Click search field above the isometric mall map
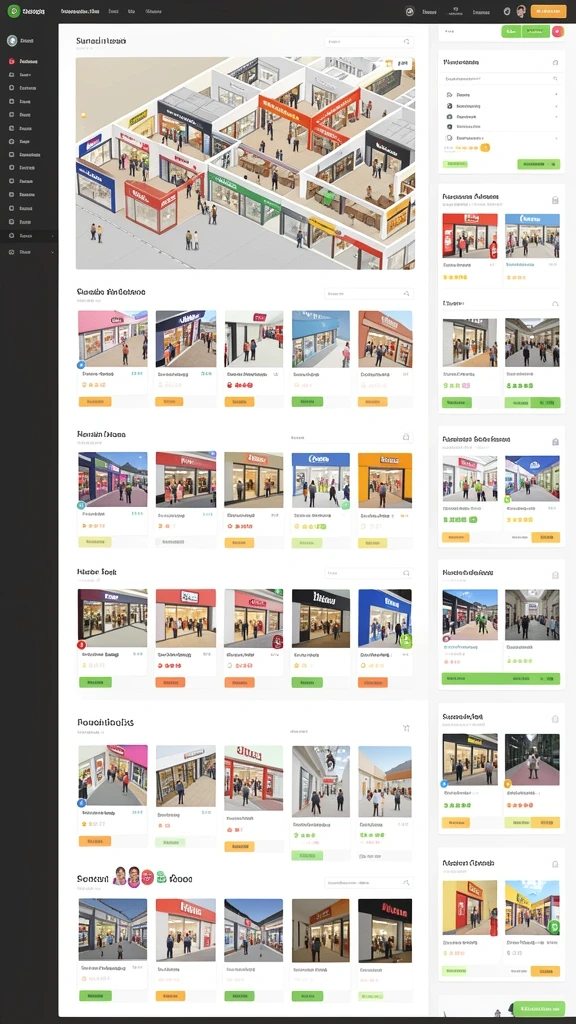This screenshot has width=576, height=1024. [368, 42]
